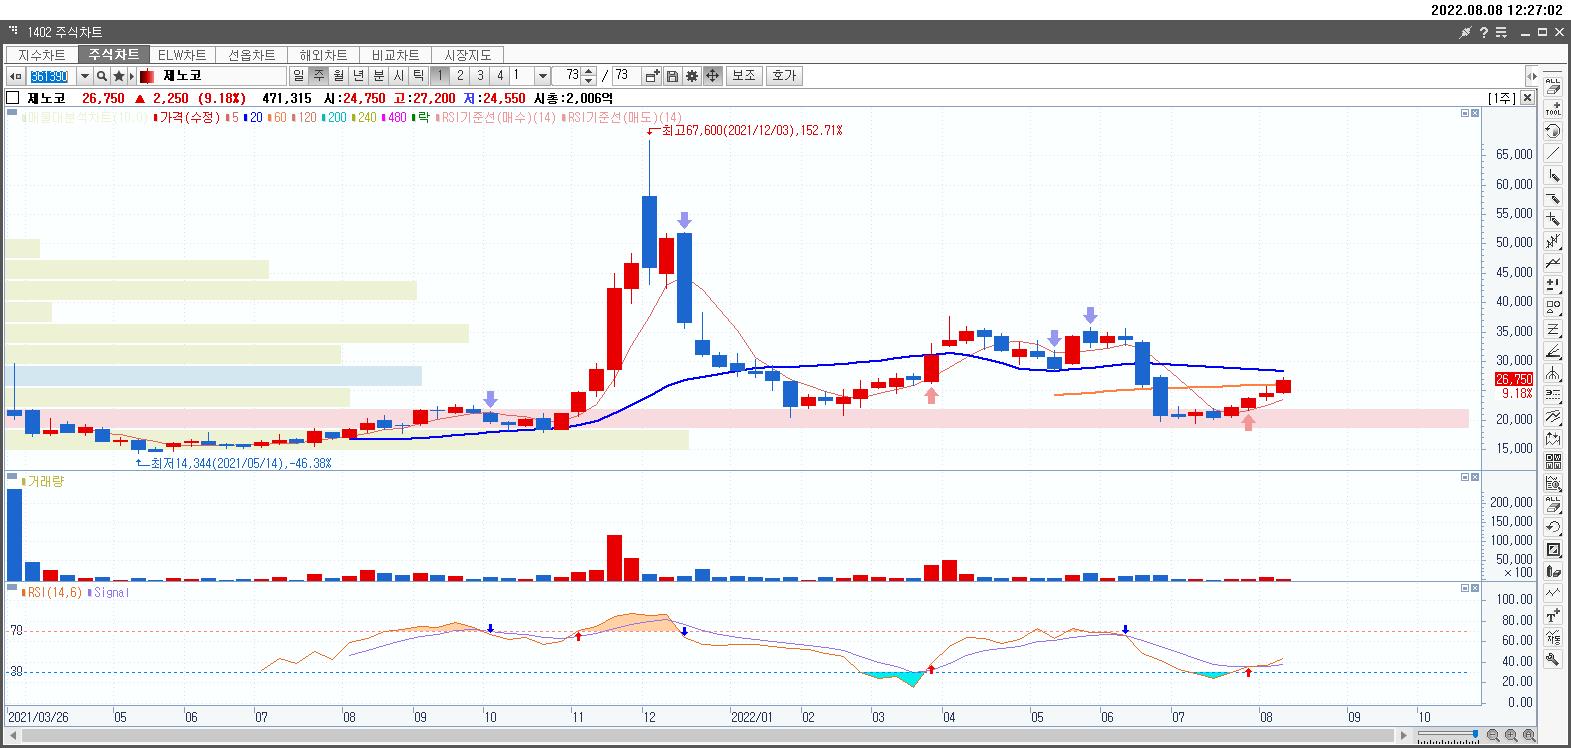Switch to minute (분) period
The width and height of the screenshot is (1571, 748).
coord(378,76)
